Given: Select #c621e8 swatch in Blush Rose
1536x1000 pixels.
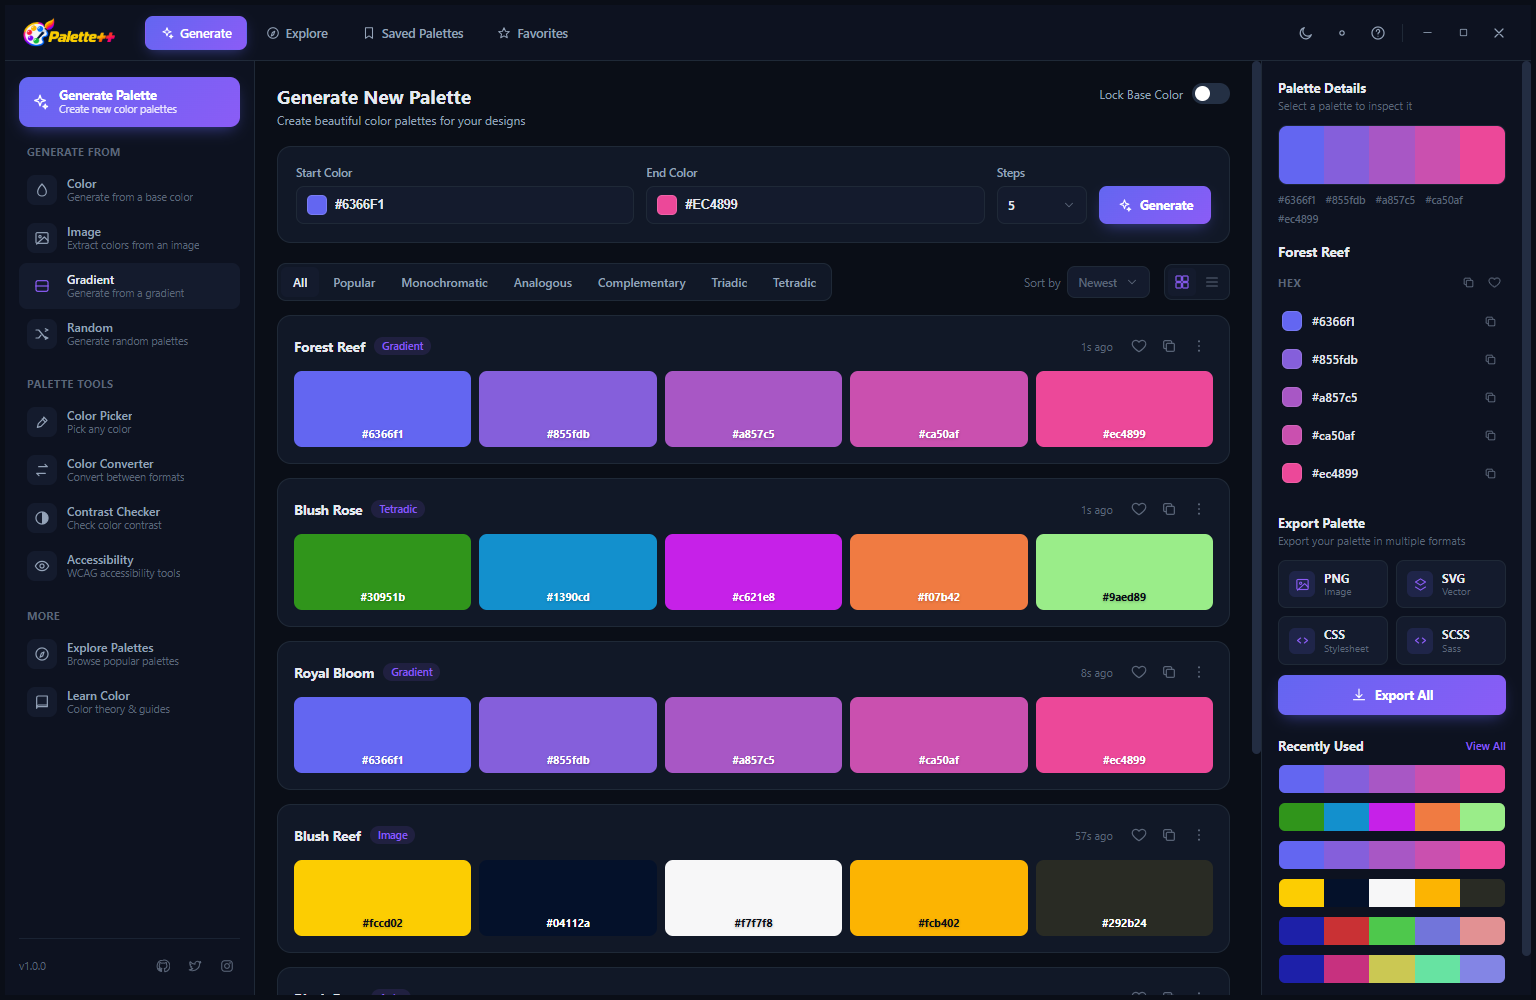Looking at the screenshot, I should pyautogui.click(x=753, y=572).
